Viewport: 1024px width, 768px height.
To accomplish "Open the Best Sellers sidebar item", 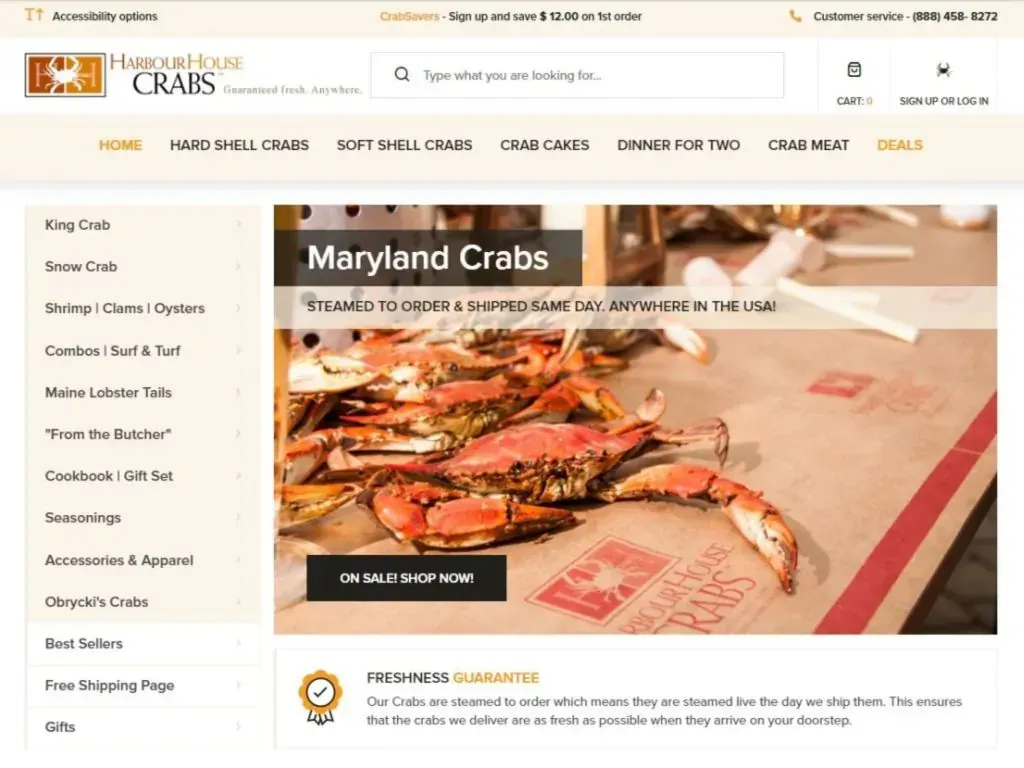I will pos(143,643).
